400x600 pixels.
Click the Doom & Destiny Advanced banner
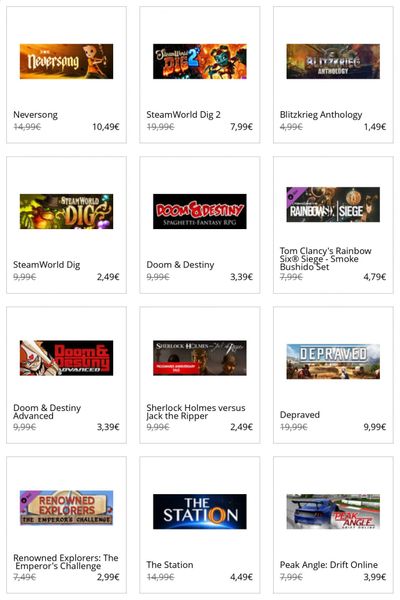[66, 358]
